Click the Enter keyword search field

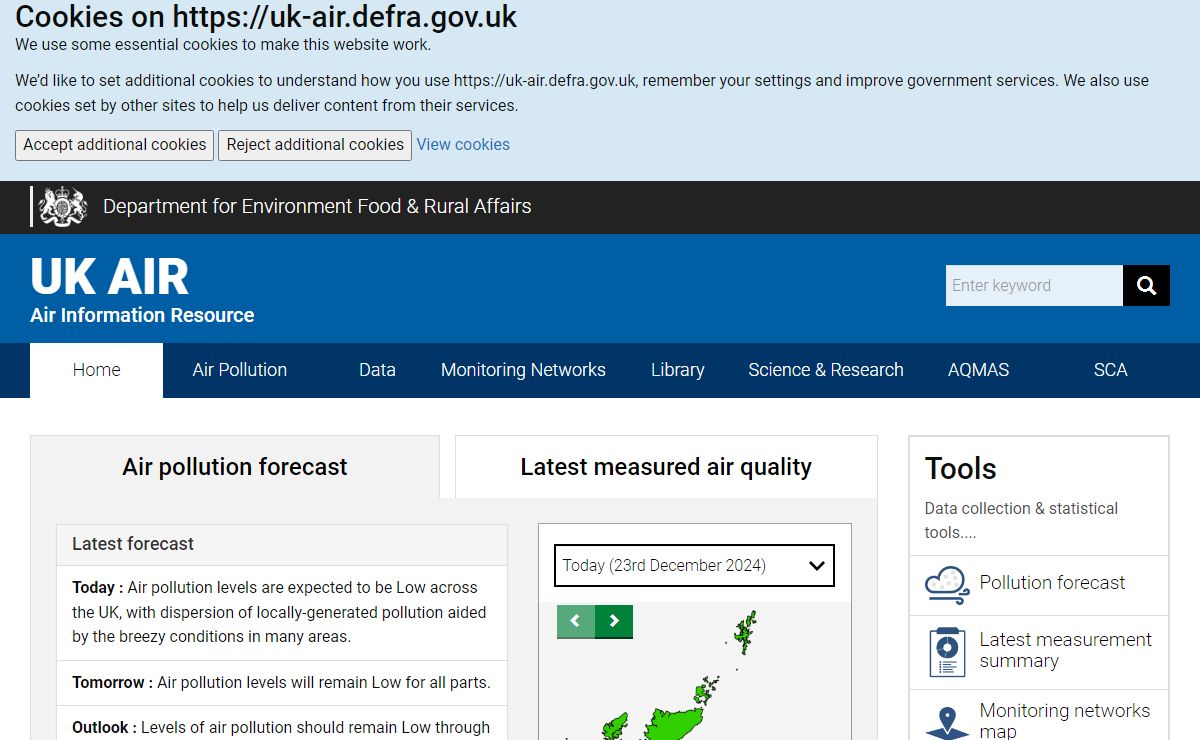(x=1034, y=285)
